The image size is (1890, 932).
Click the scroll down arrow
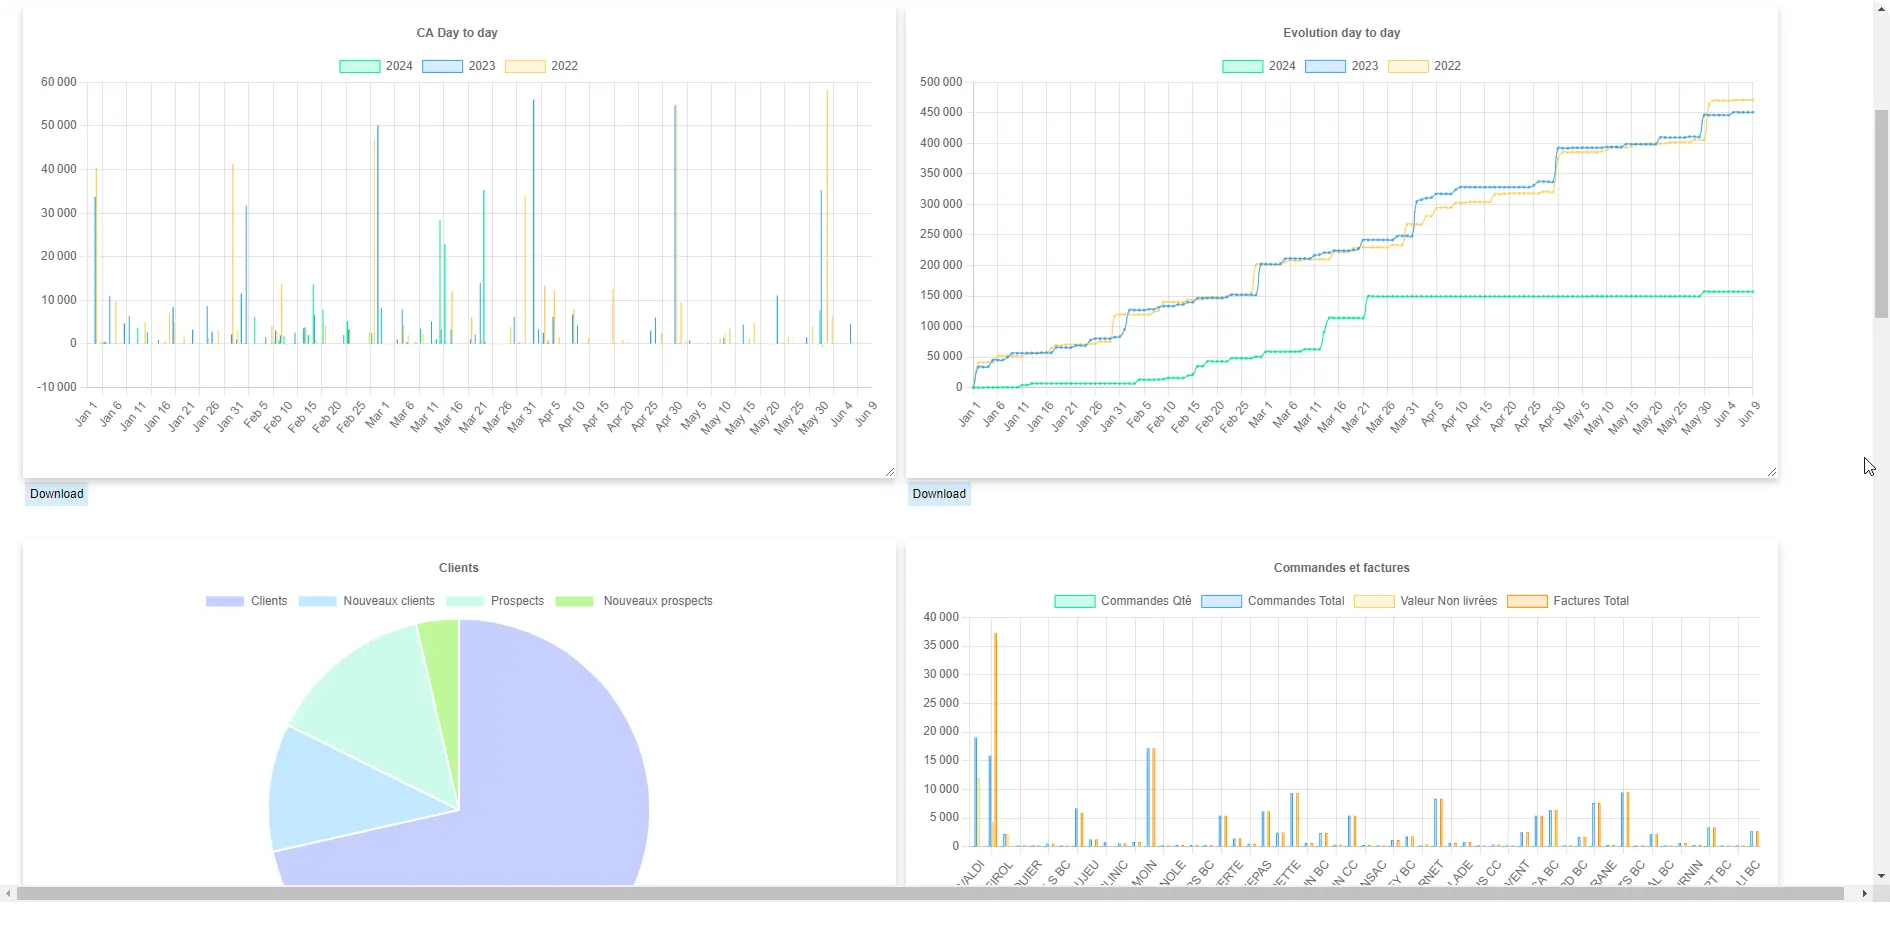1881,877
